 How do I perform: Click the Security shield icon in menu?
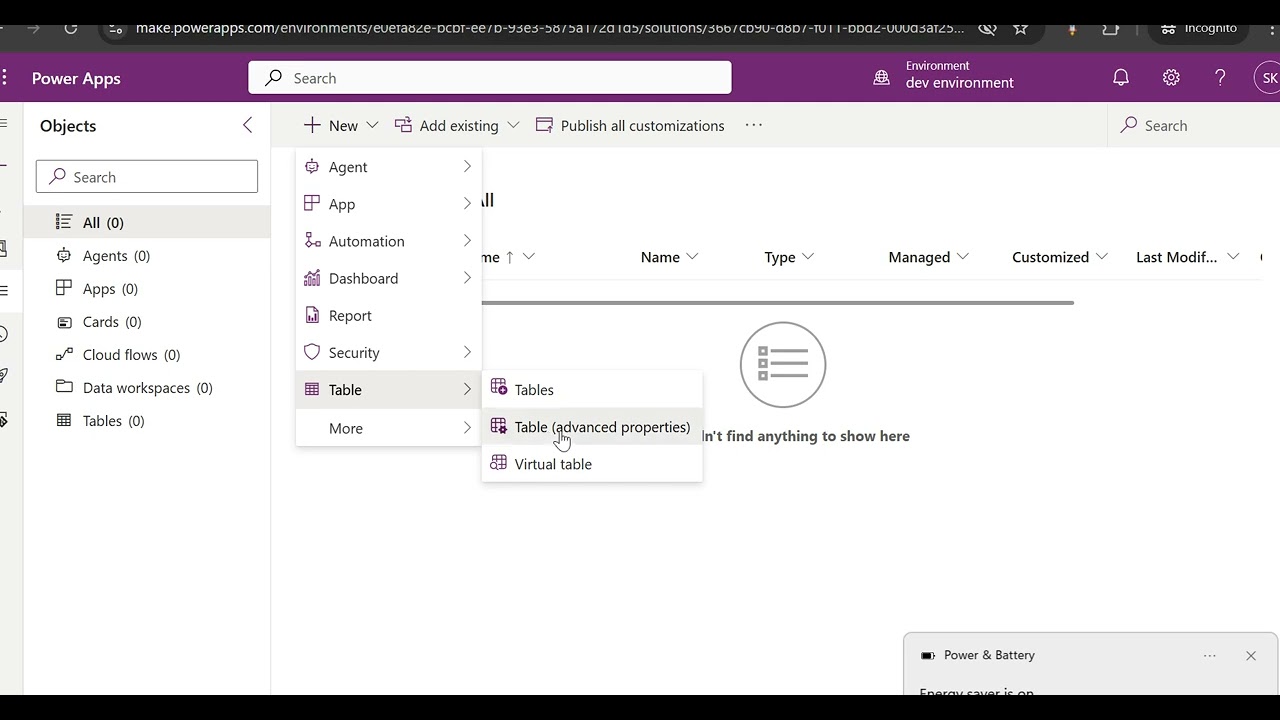pos(312,352)
